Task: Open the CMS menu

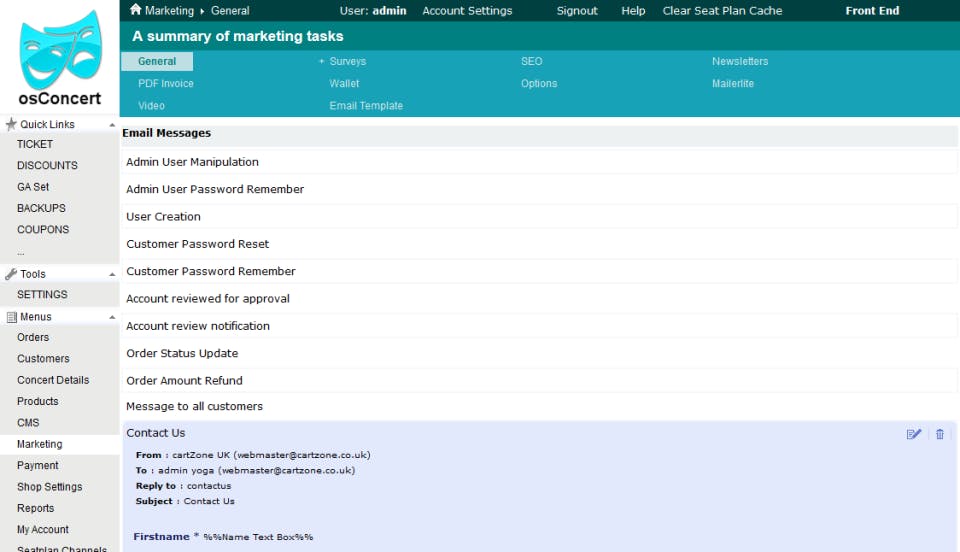Action: [28, 423]
